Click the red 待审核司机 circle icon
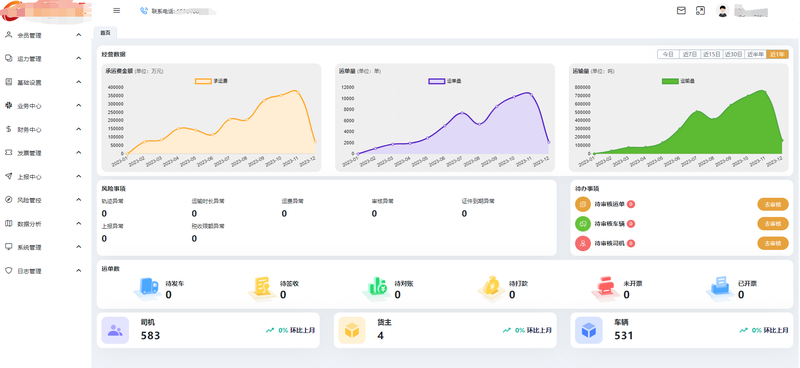This screenshot has width=800, height=368. point(583,243)
